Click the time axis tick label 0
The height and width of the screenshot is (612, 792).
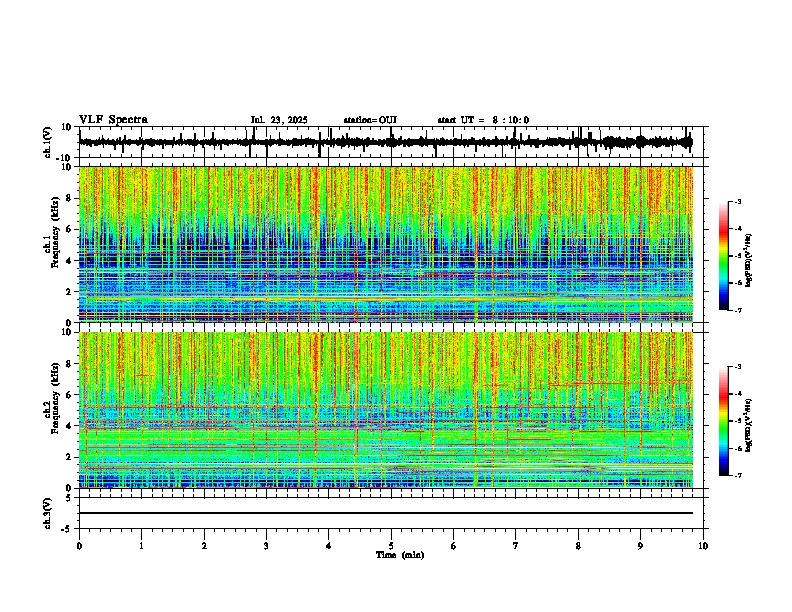pyautogui.click(x=79, y=546)
